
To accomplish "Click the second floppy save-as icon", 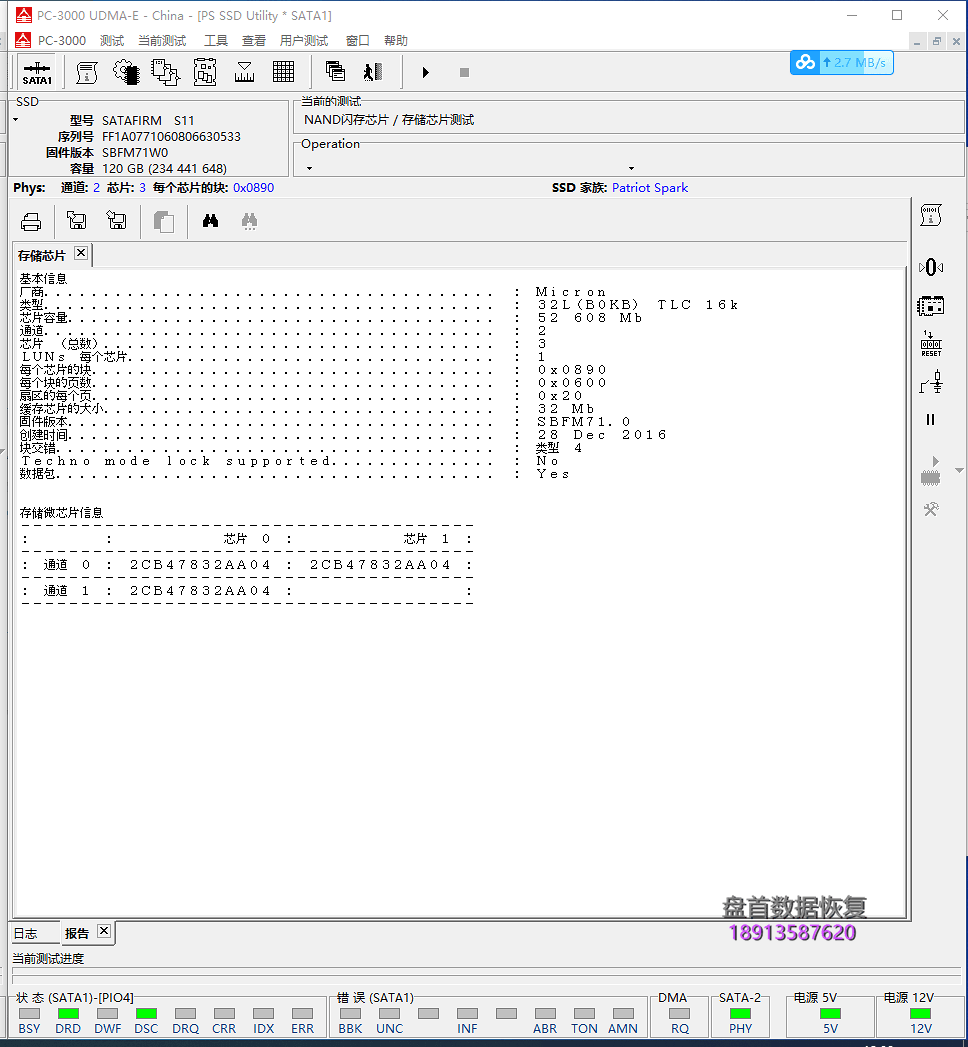I will pos(116,220).
